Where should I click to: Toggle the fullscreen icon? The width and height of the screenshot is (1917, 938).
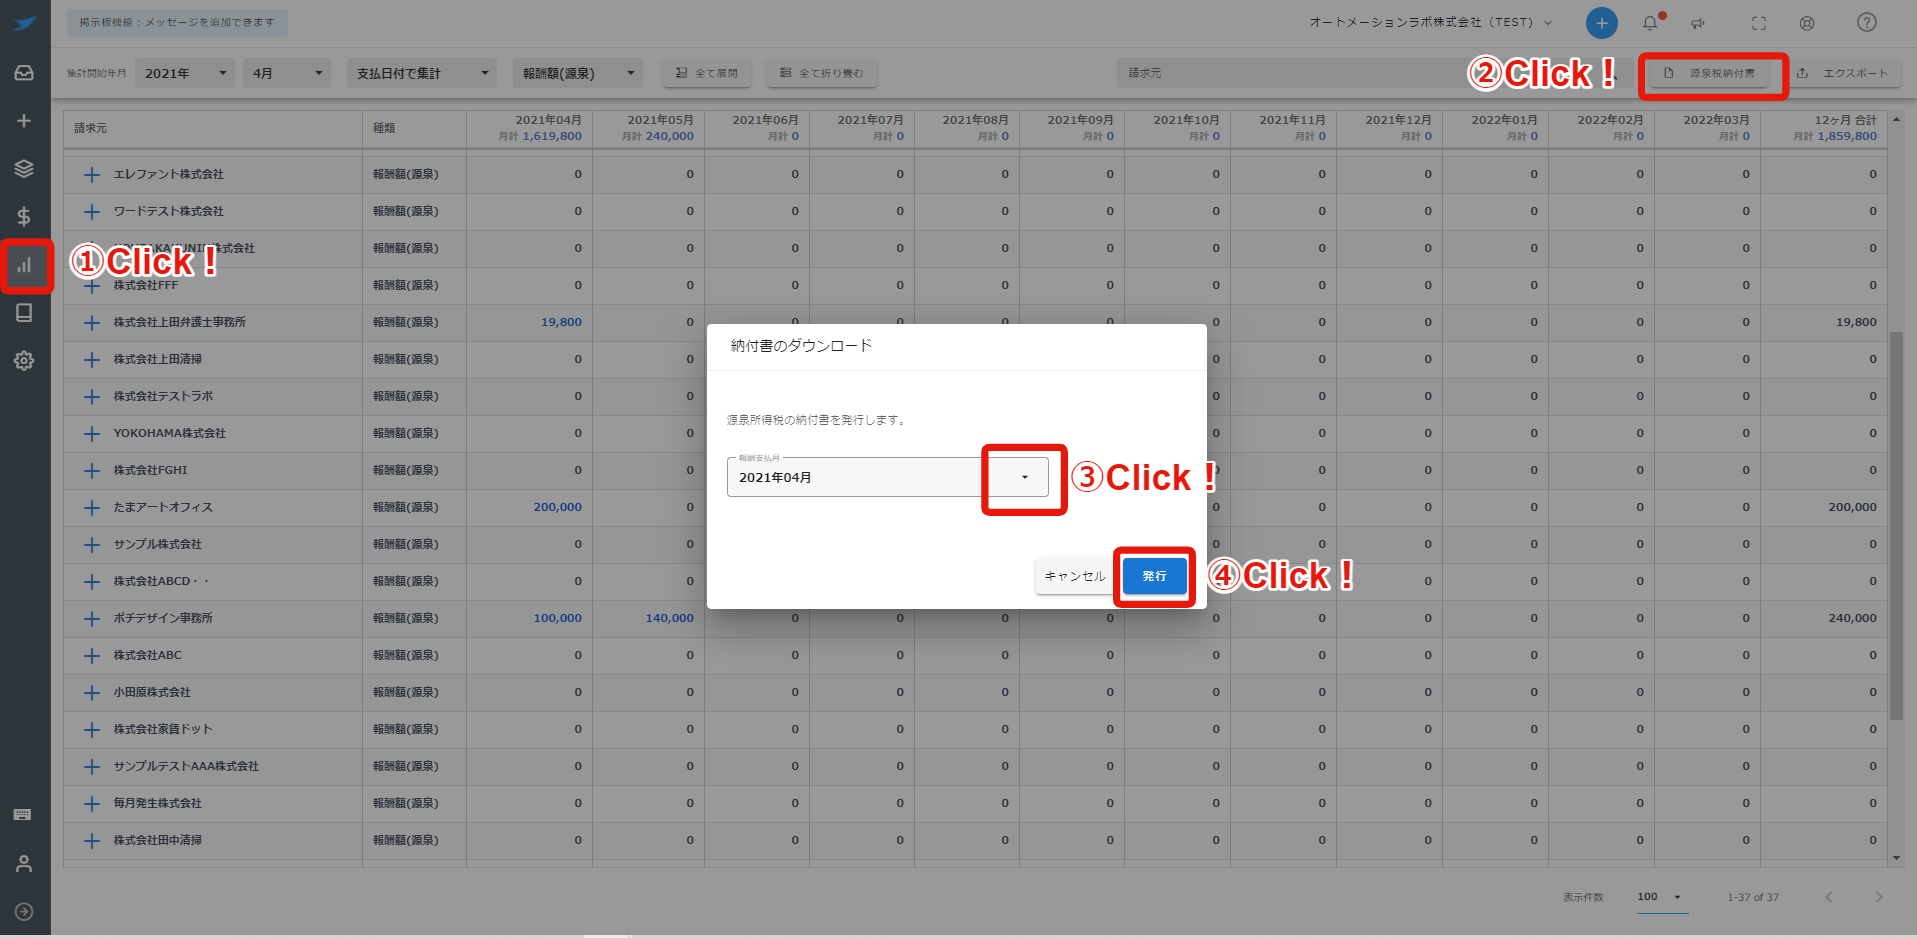1759,23
